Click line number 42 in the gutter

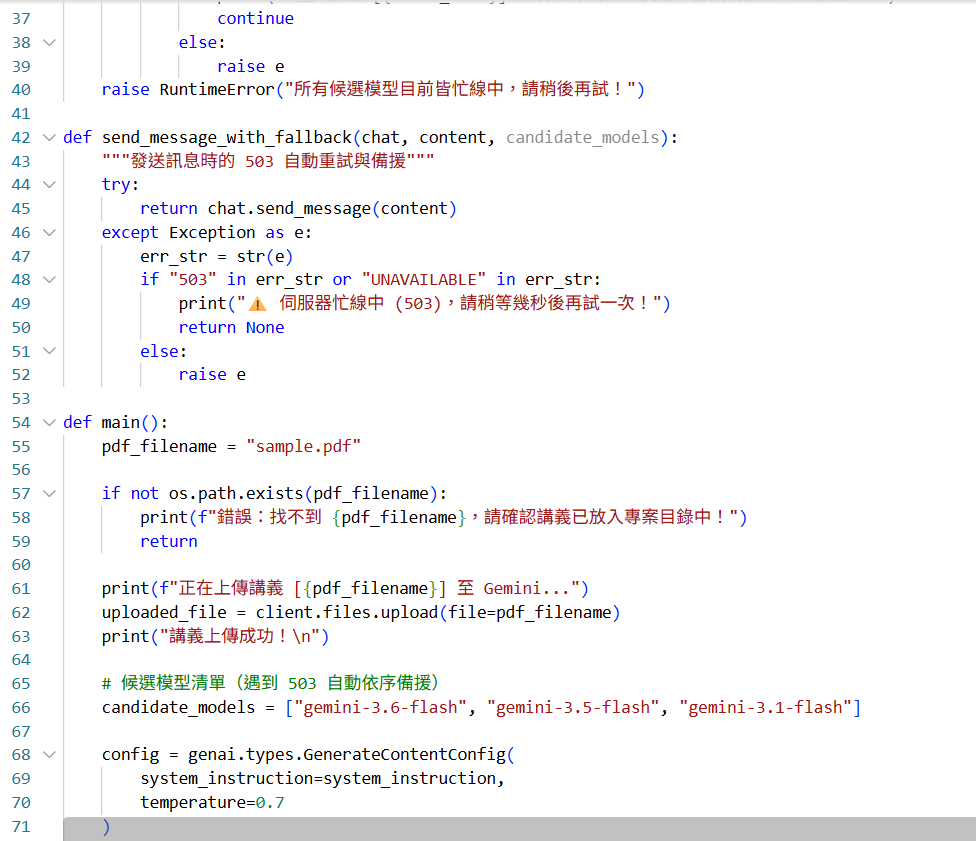[x=21, y=138]
